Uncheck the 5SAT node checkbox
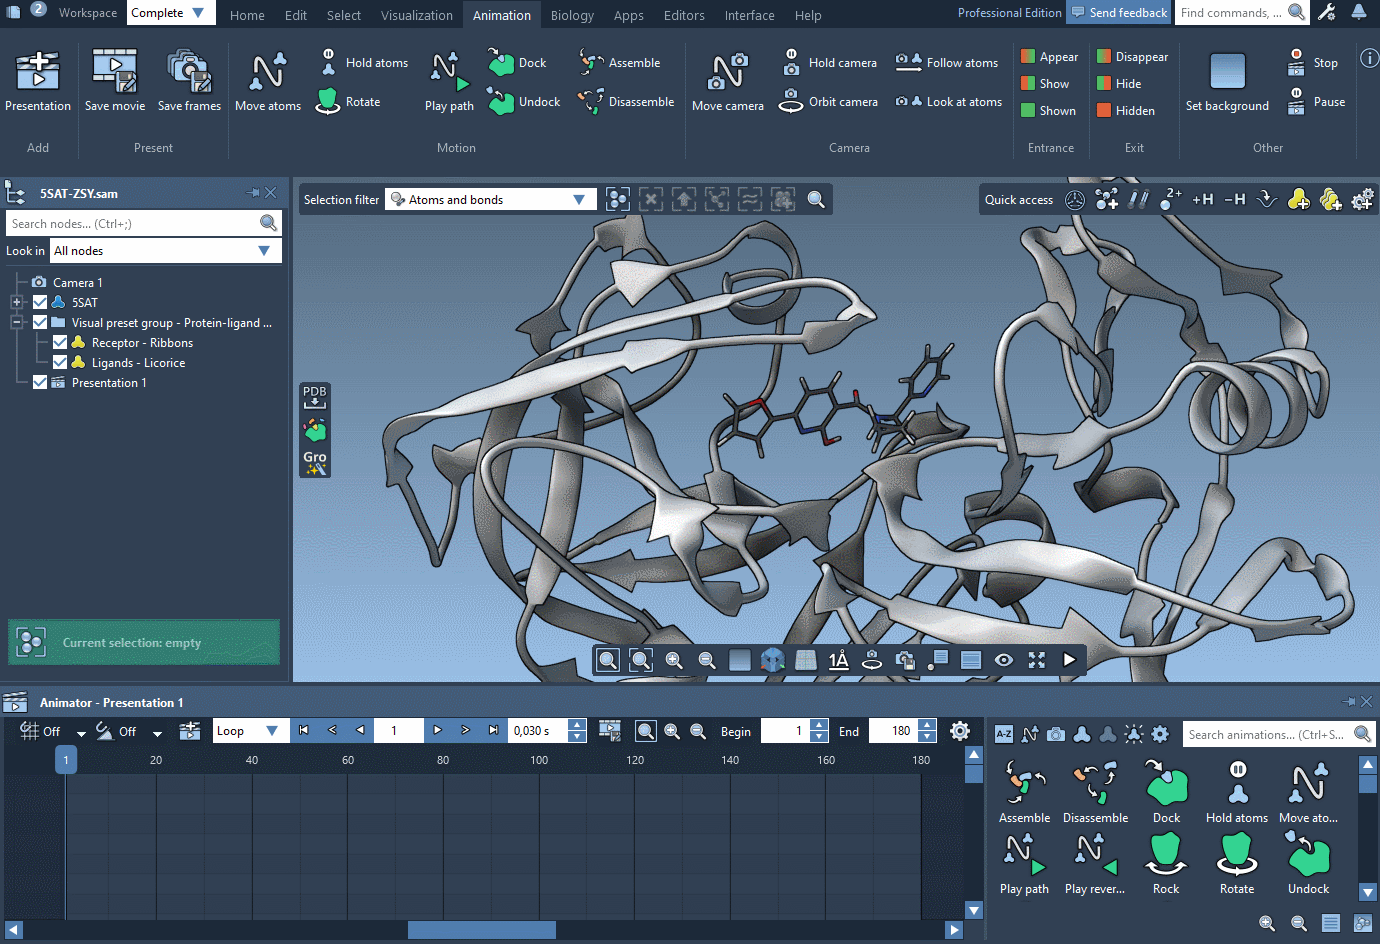Image resolution: width=1380 pixels, height=944 pixels. click(40, 302)
